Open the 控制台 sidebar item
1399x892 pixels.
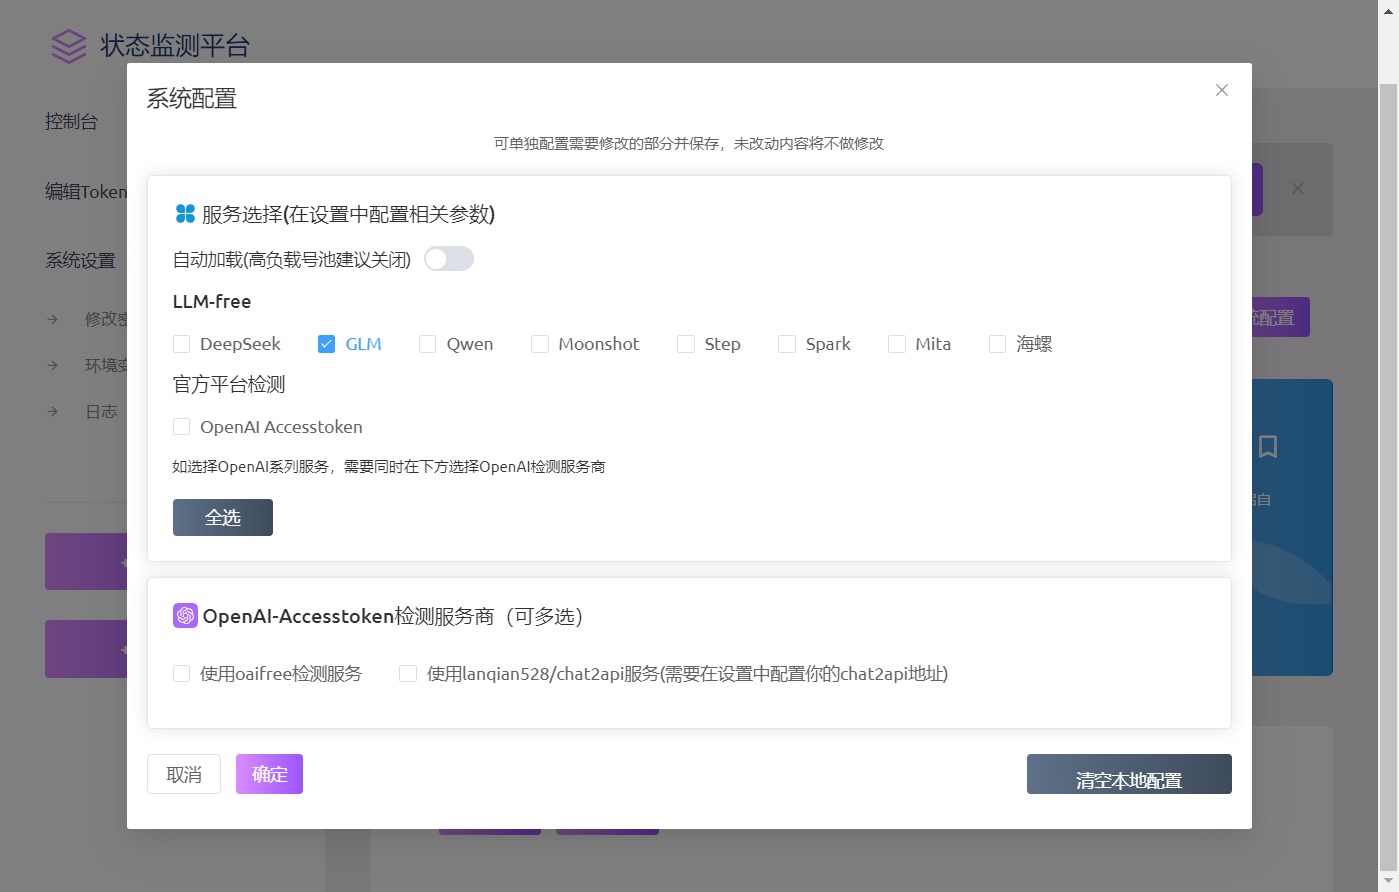(72, 121)
